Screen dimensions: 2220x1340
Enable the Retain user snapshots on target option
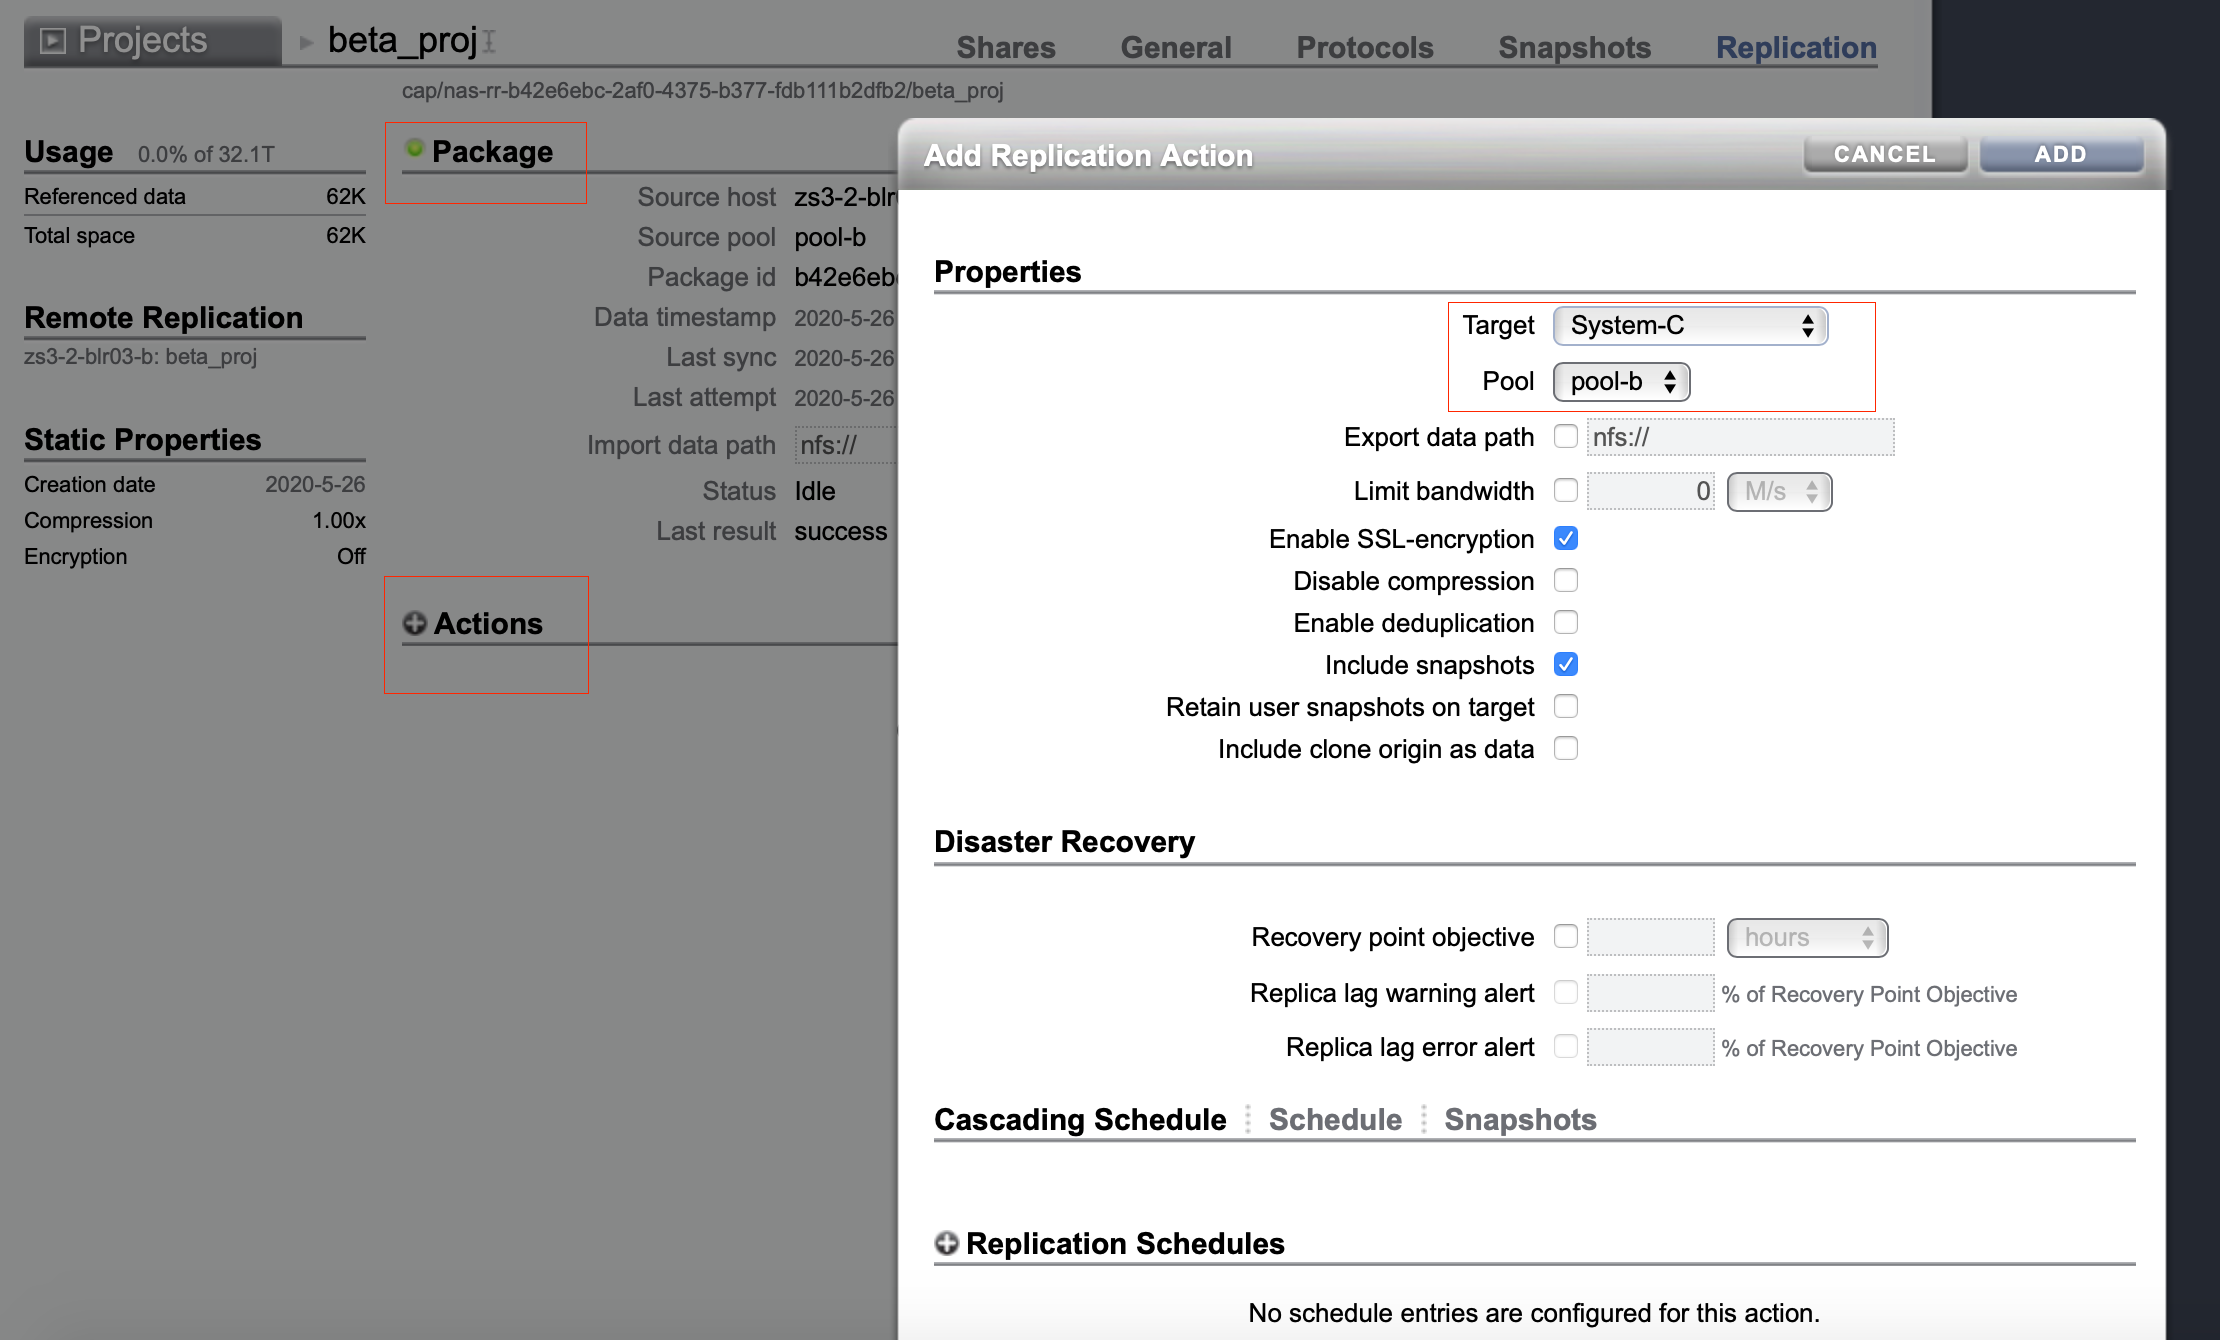[x=1565, y=706]
